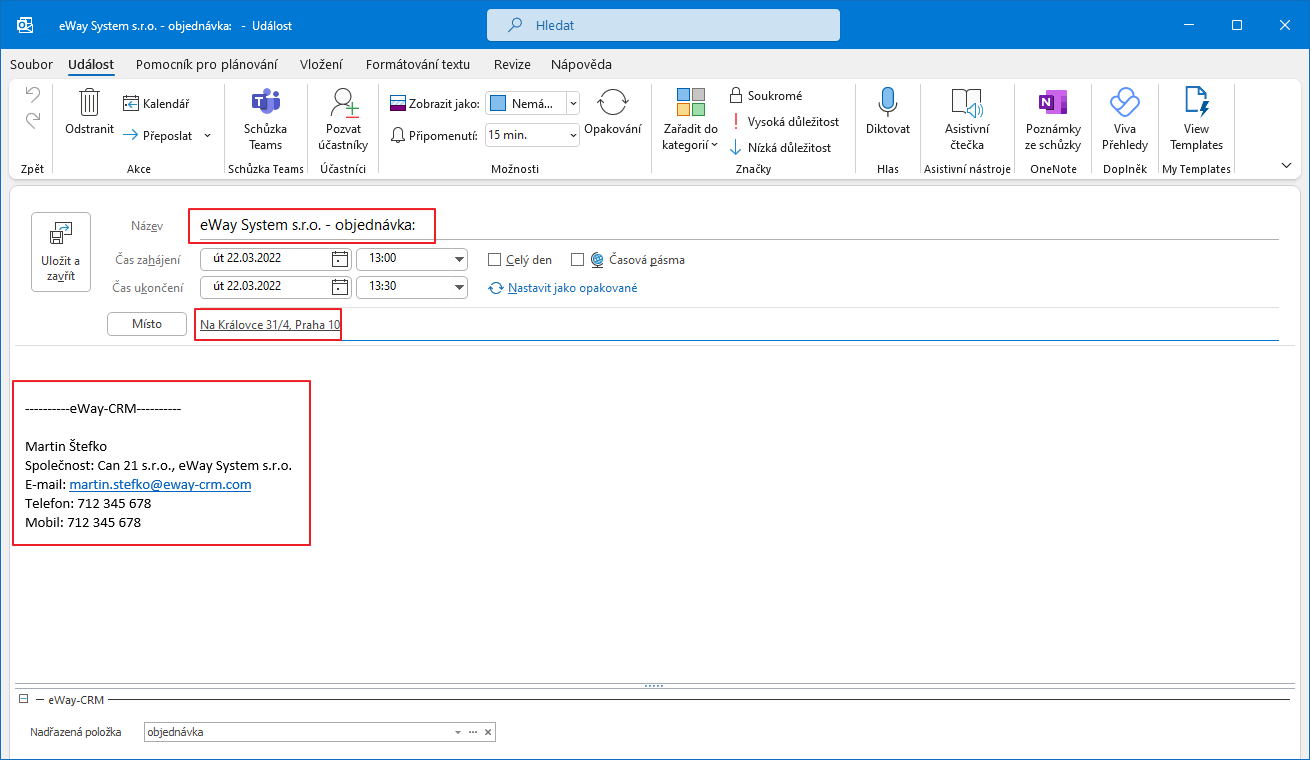Expand the Přeposlat dropdown arrow
This screenshot has width=1310, height=760.
(207, 135)
